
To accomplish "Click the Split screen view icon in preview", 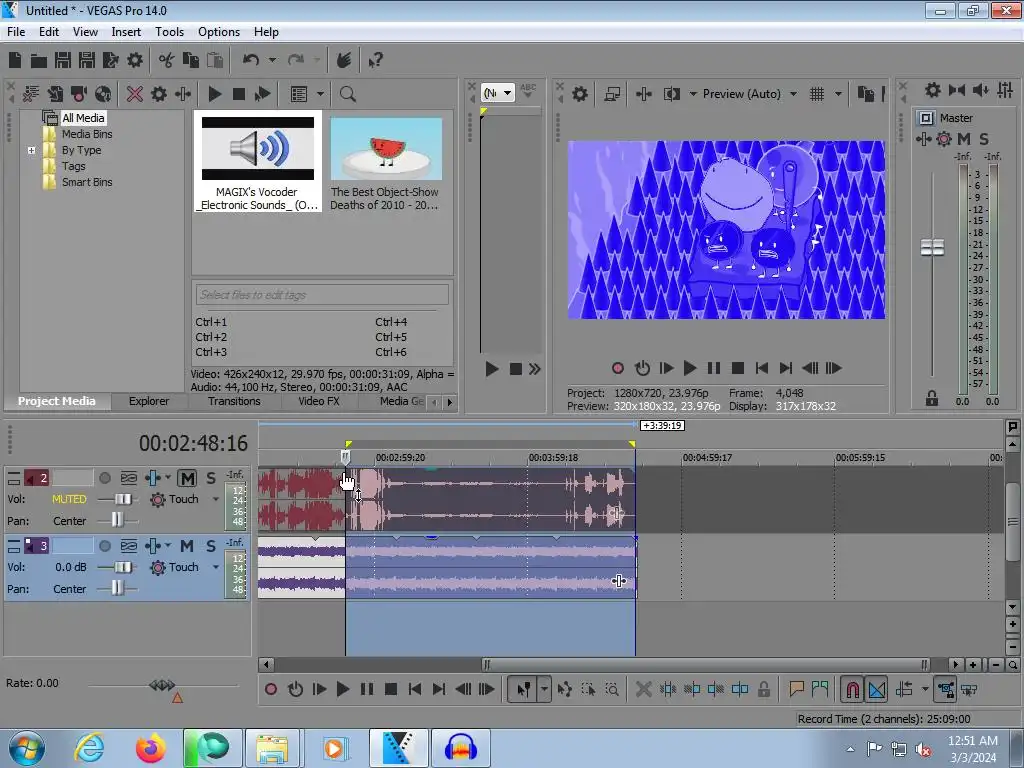I will (671, 94).
